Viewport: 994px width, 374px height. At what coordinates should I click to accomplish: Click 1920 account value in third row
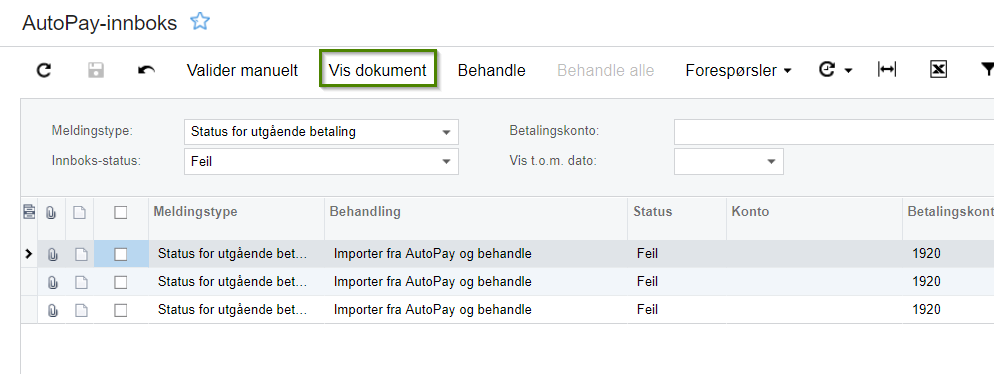pyautogui.click(x=926, y=309)
